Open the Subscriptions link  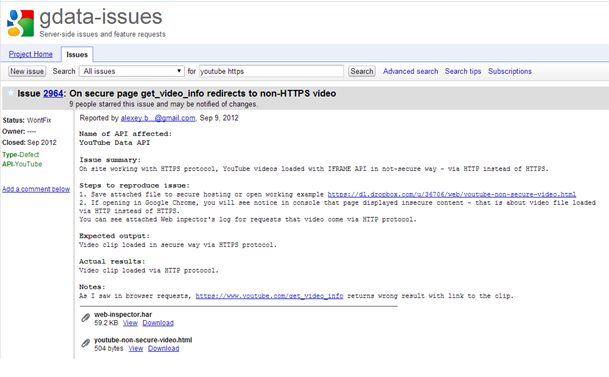point(510,71)
